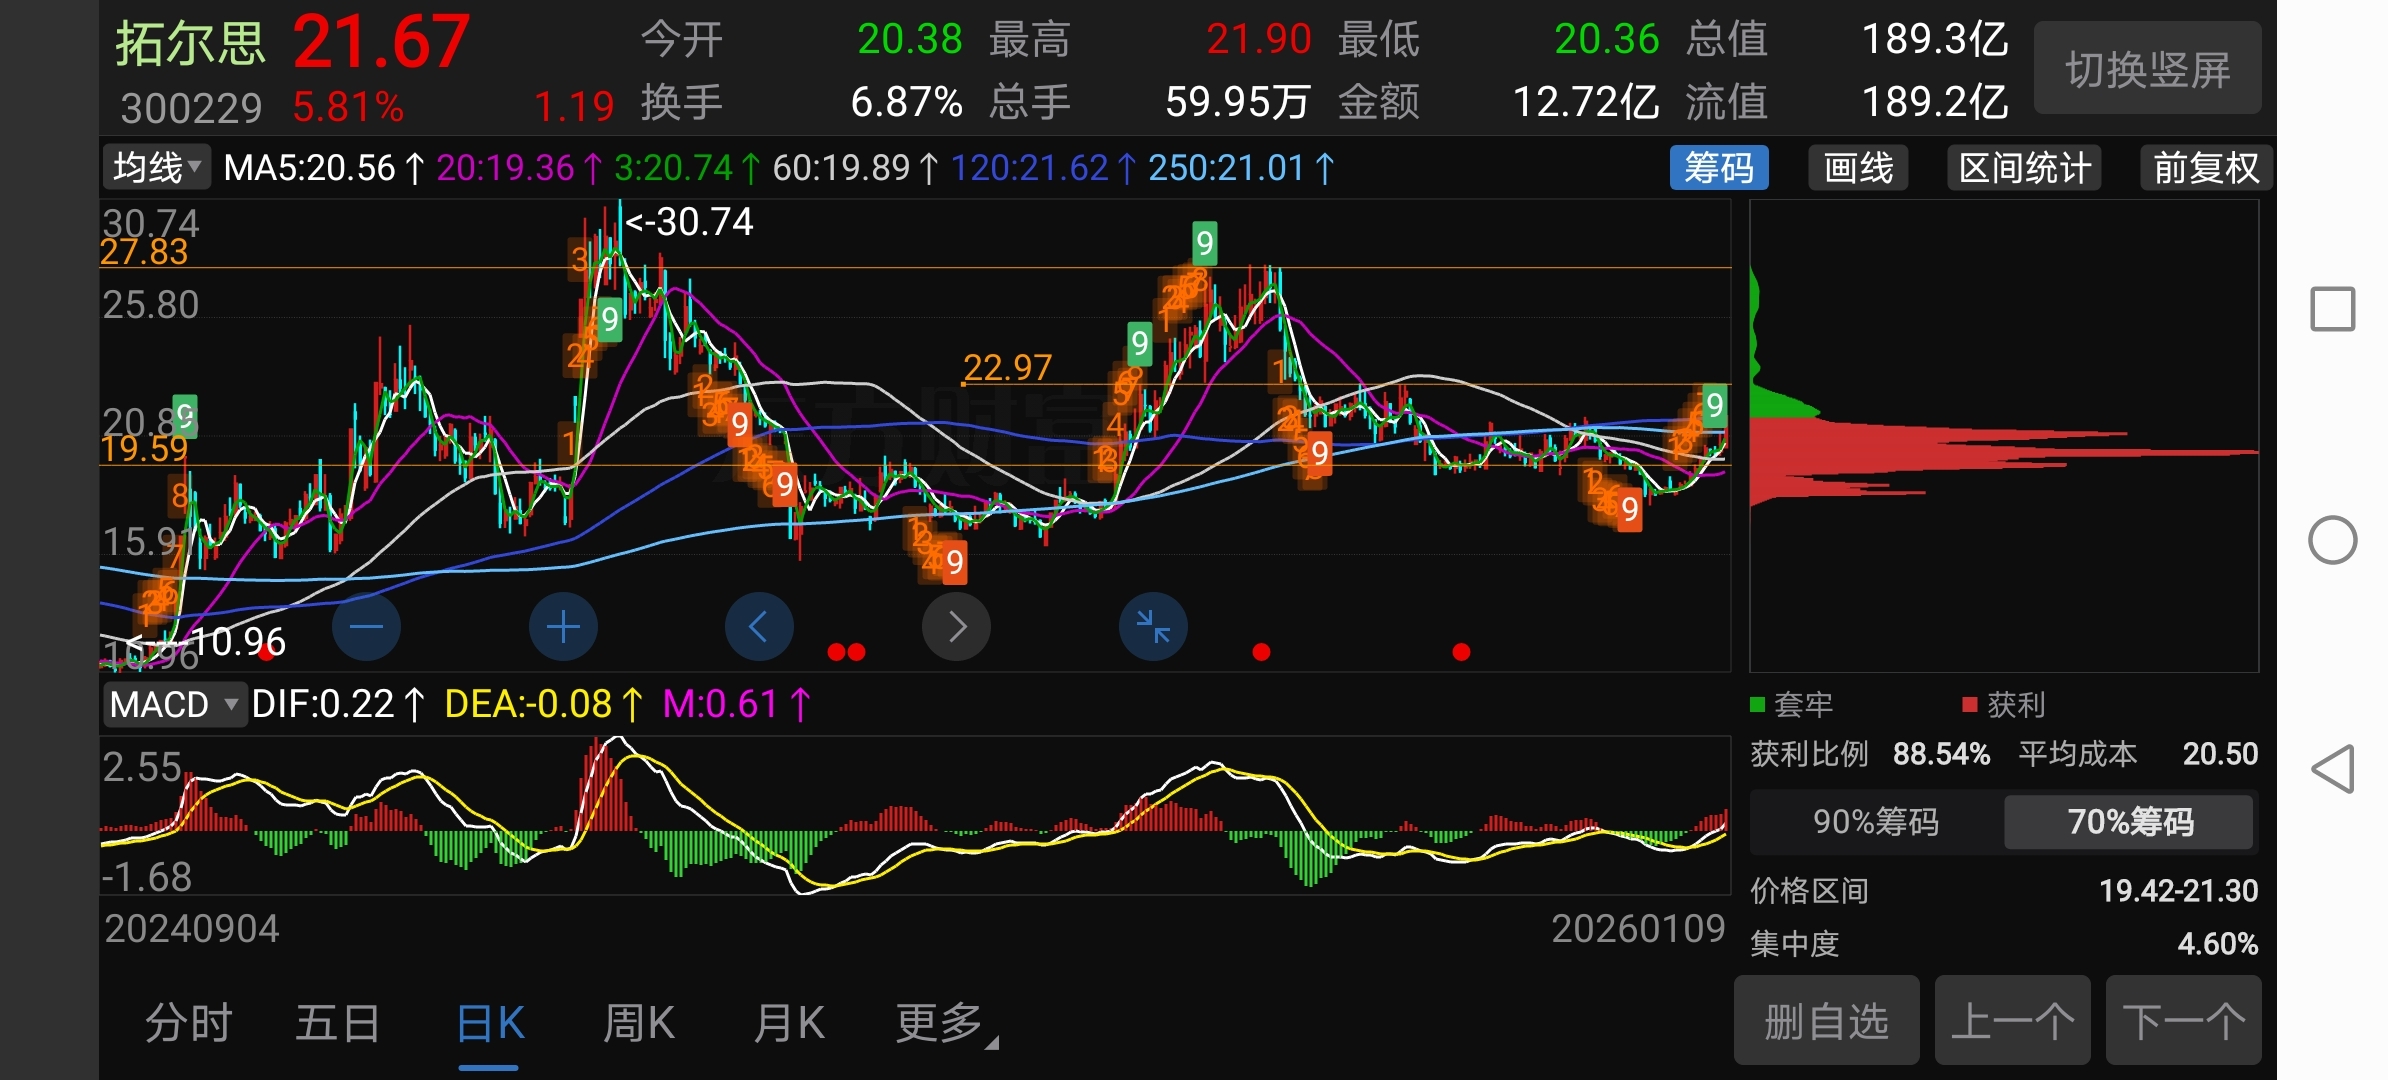The image size is (2388, 1080).
Task: Open the 均线 indicator dropdown
Action: [x=156, y=167]
